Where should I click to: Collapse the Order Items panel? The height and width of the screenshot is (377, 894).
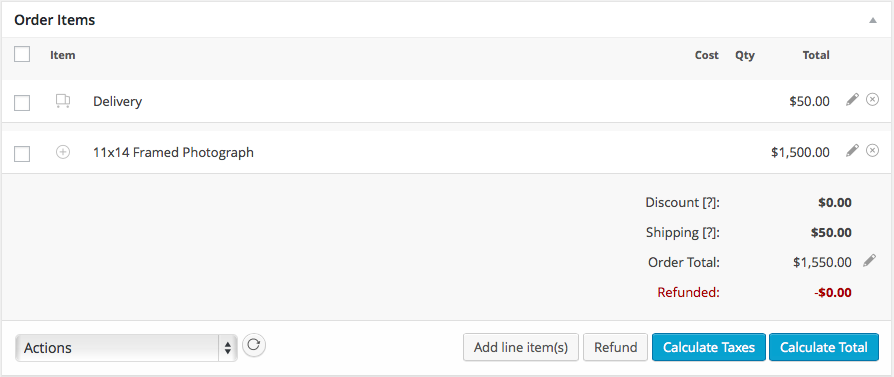tap(872, 21)
